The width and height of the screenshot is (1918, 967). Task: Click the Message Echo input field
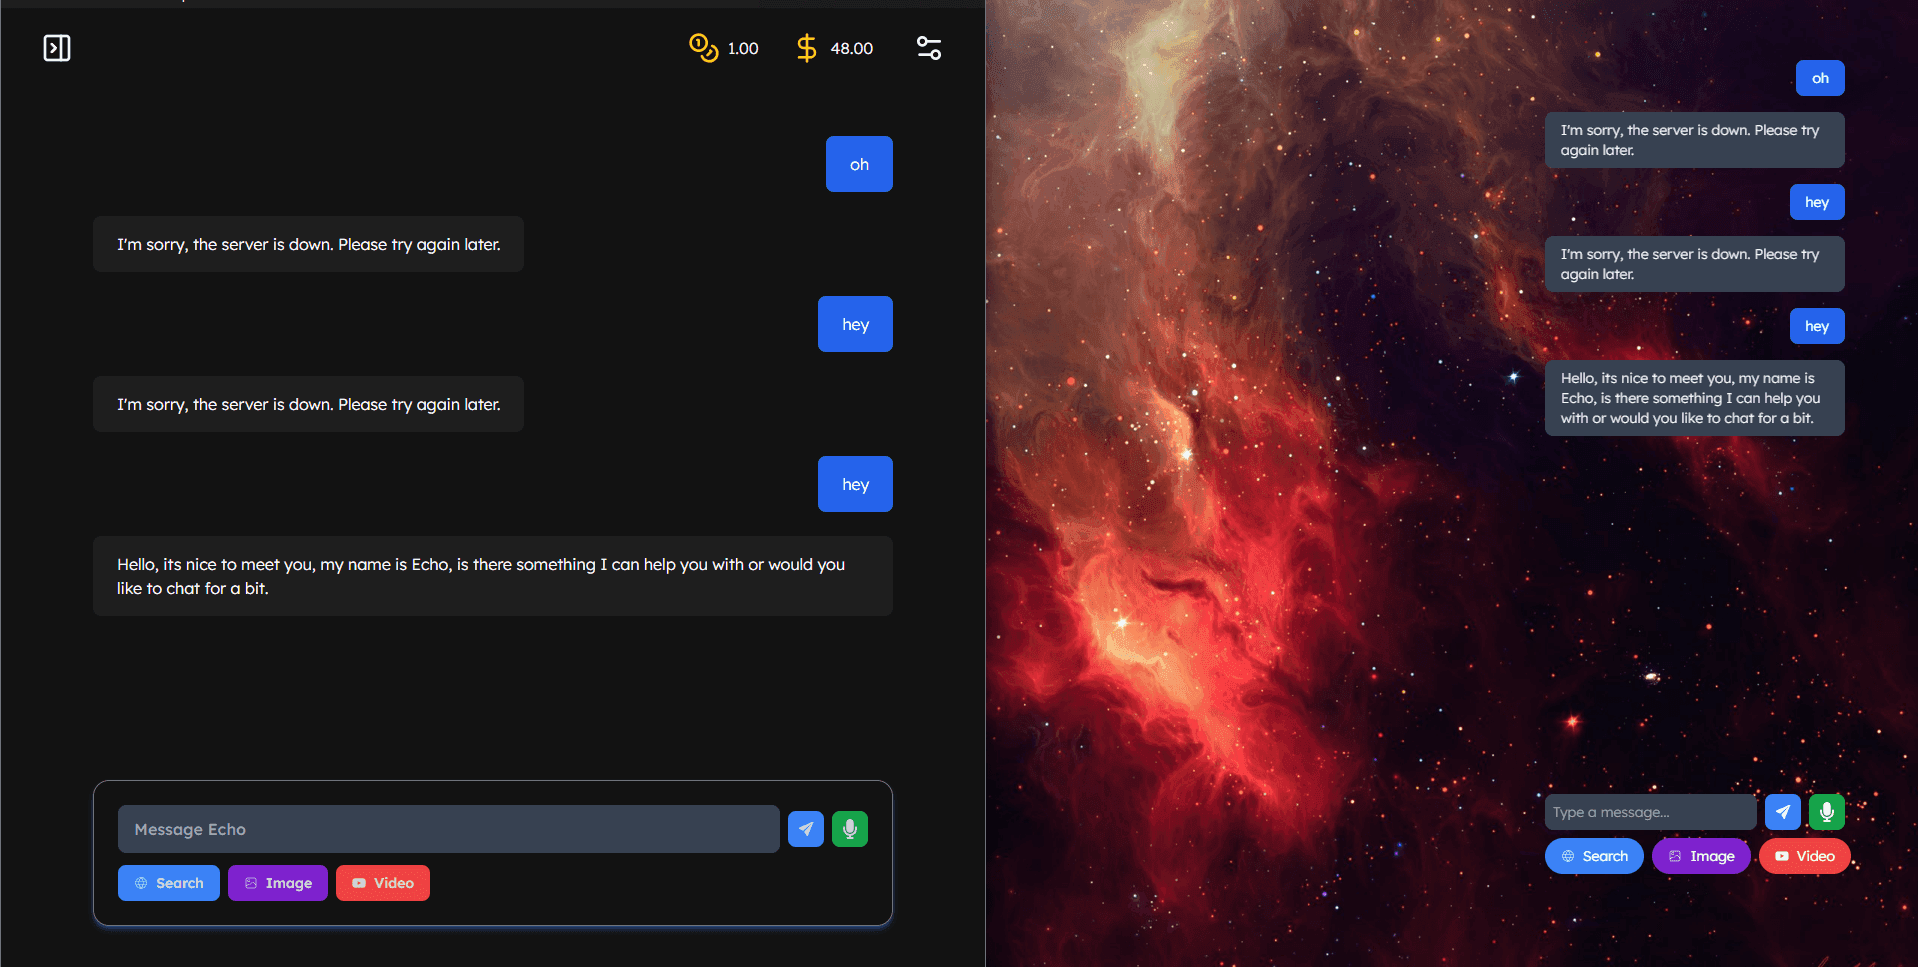[448, 828]
